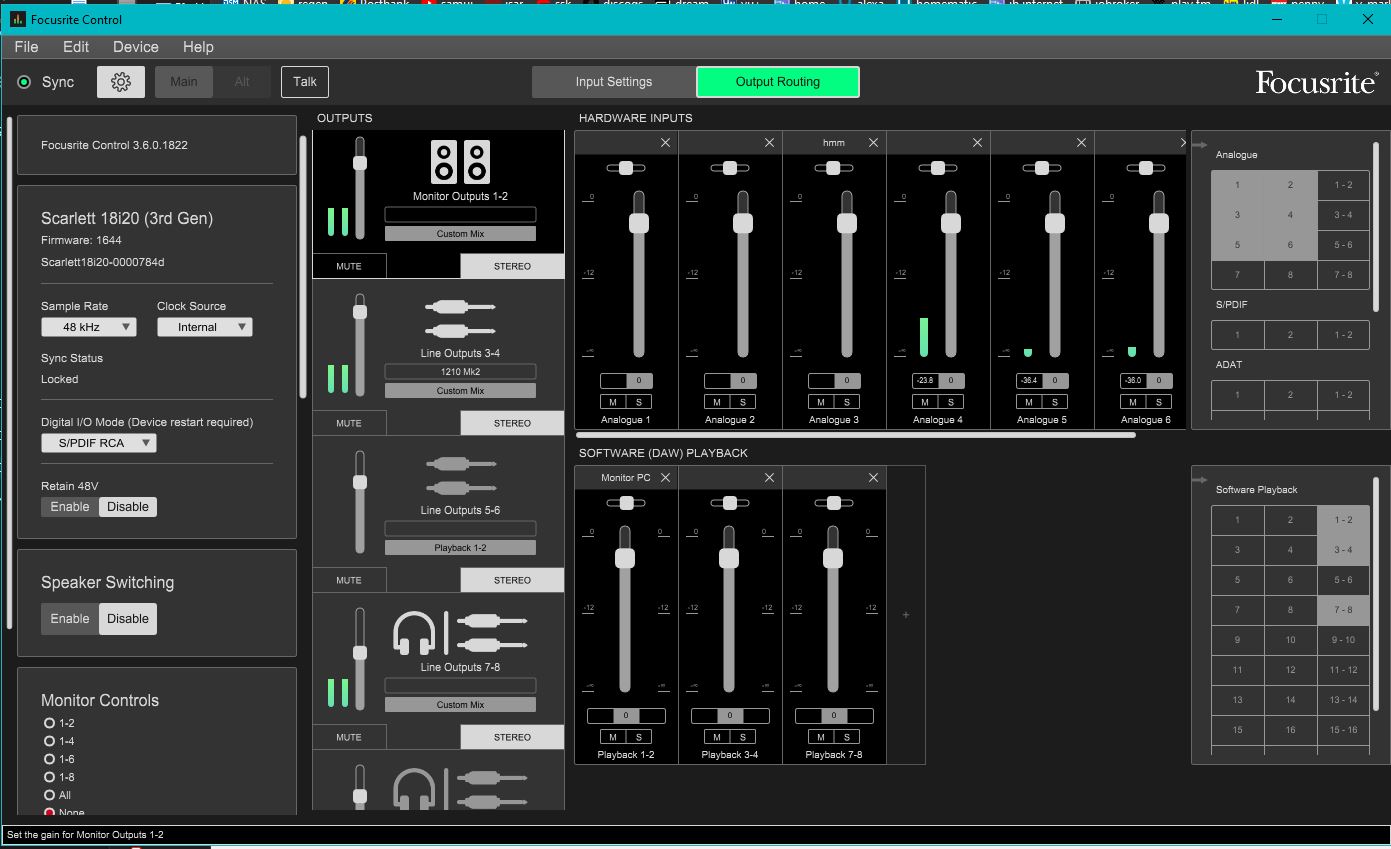Remove the hmm Analogue 3 channel
This screenshot has height=849, width=1391.
pos(874,143)
